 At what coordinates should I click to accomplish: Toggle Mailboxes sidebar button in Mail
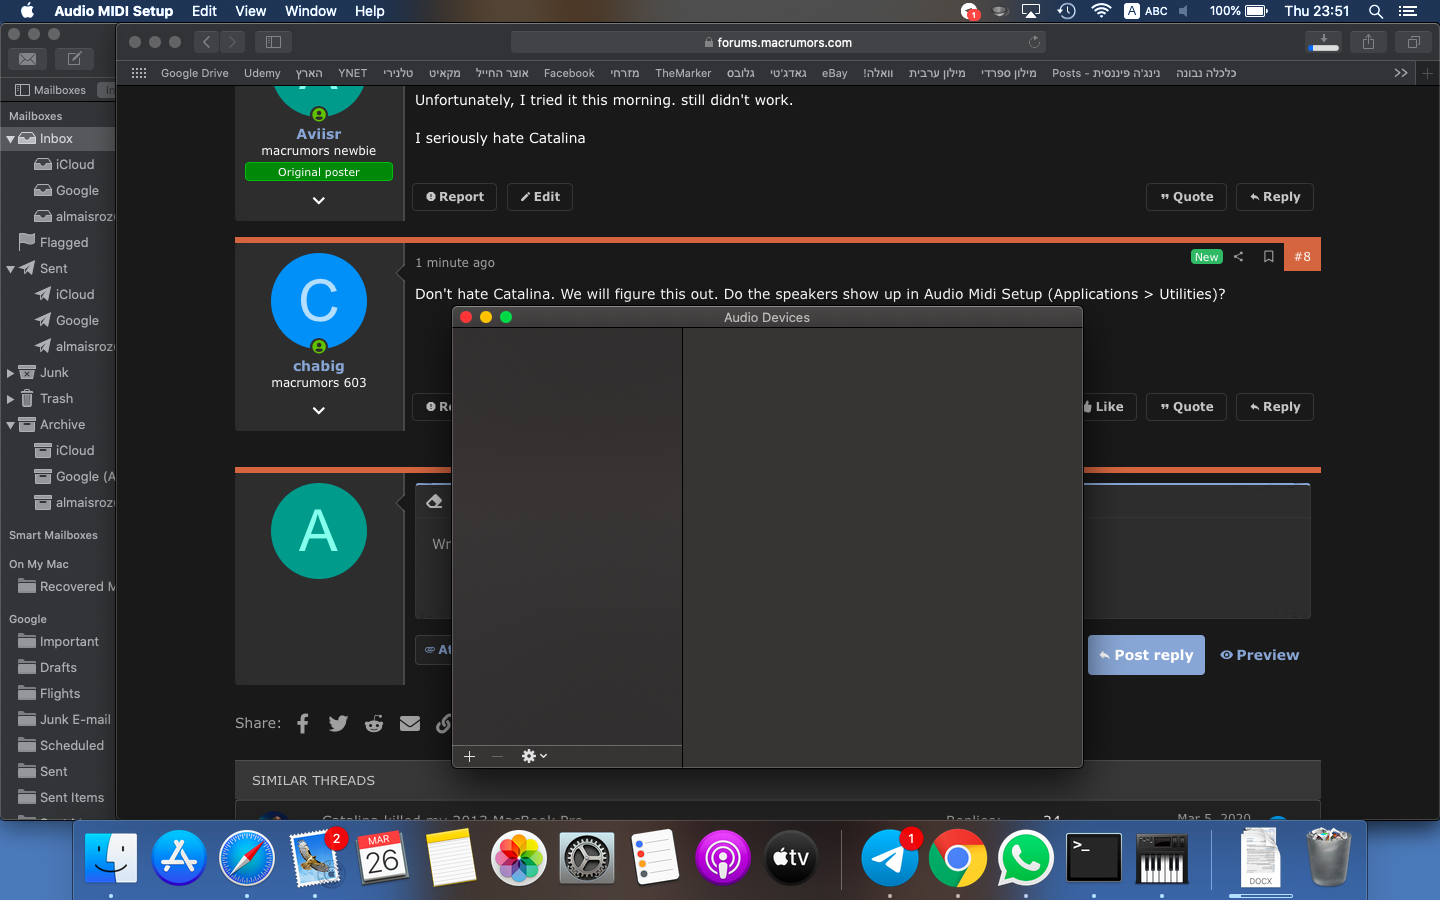(51, 90)
